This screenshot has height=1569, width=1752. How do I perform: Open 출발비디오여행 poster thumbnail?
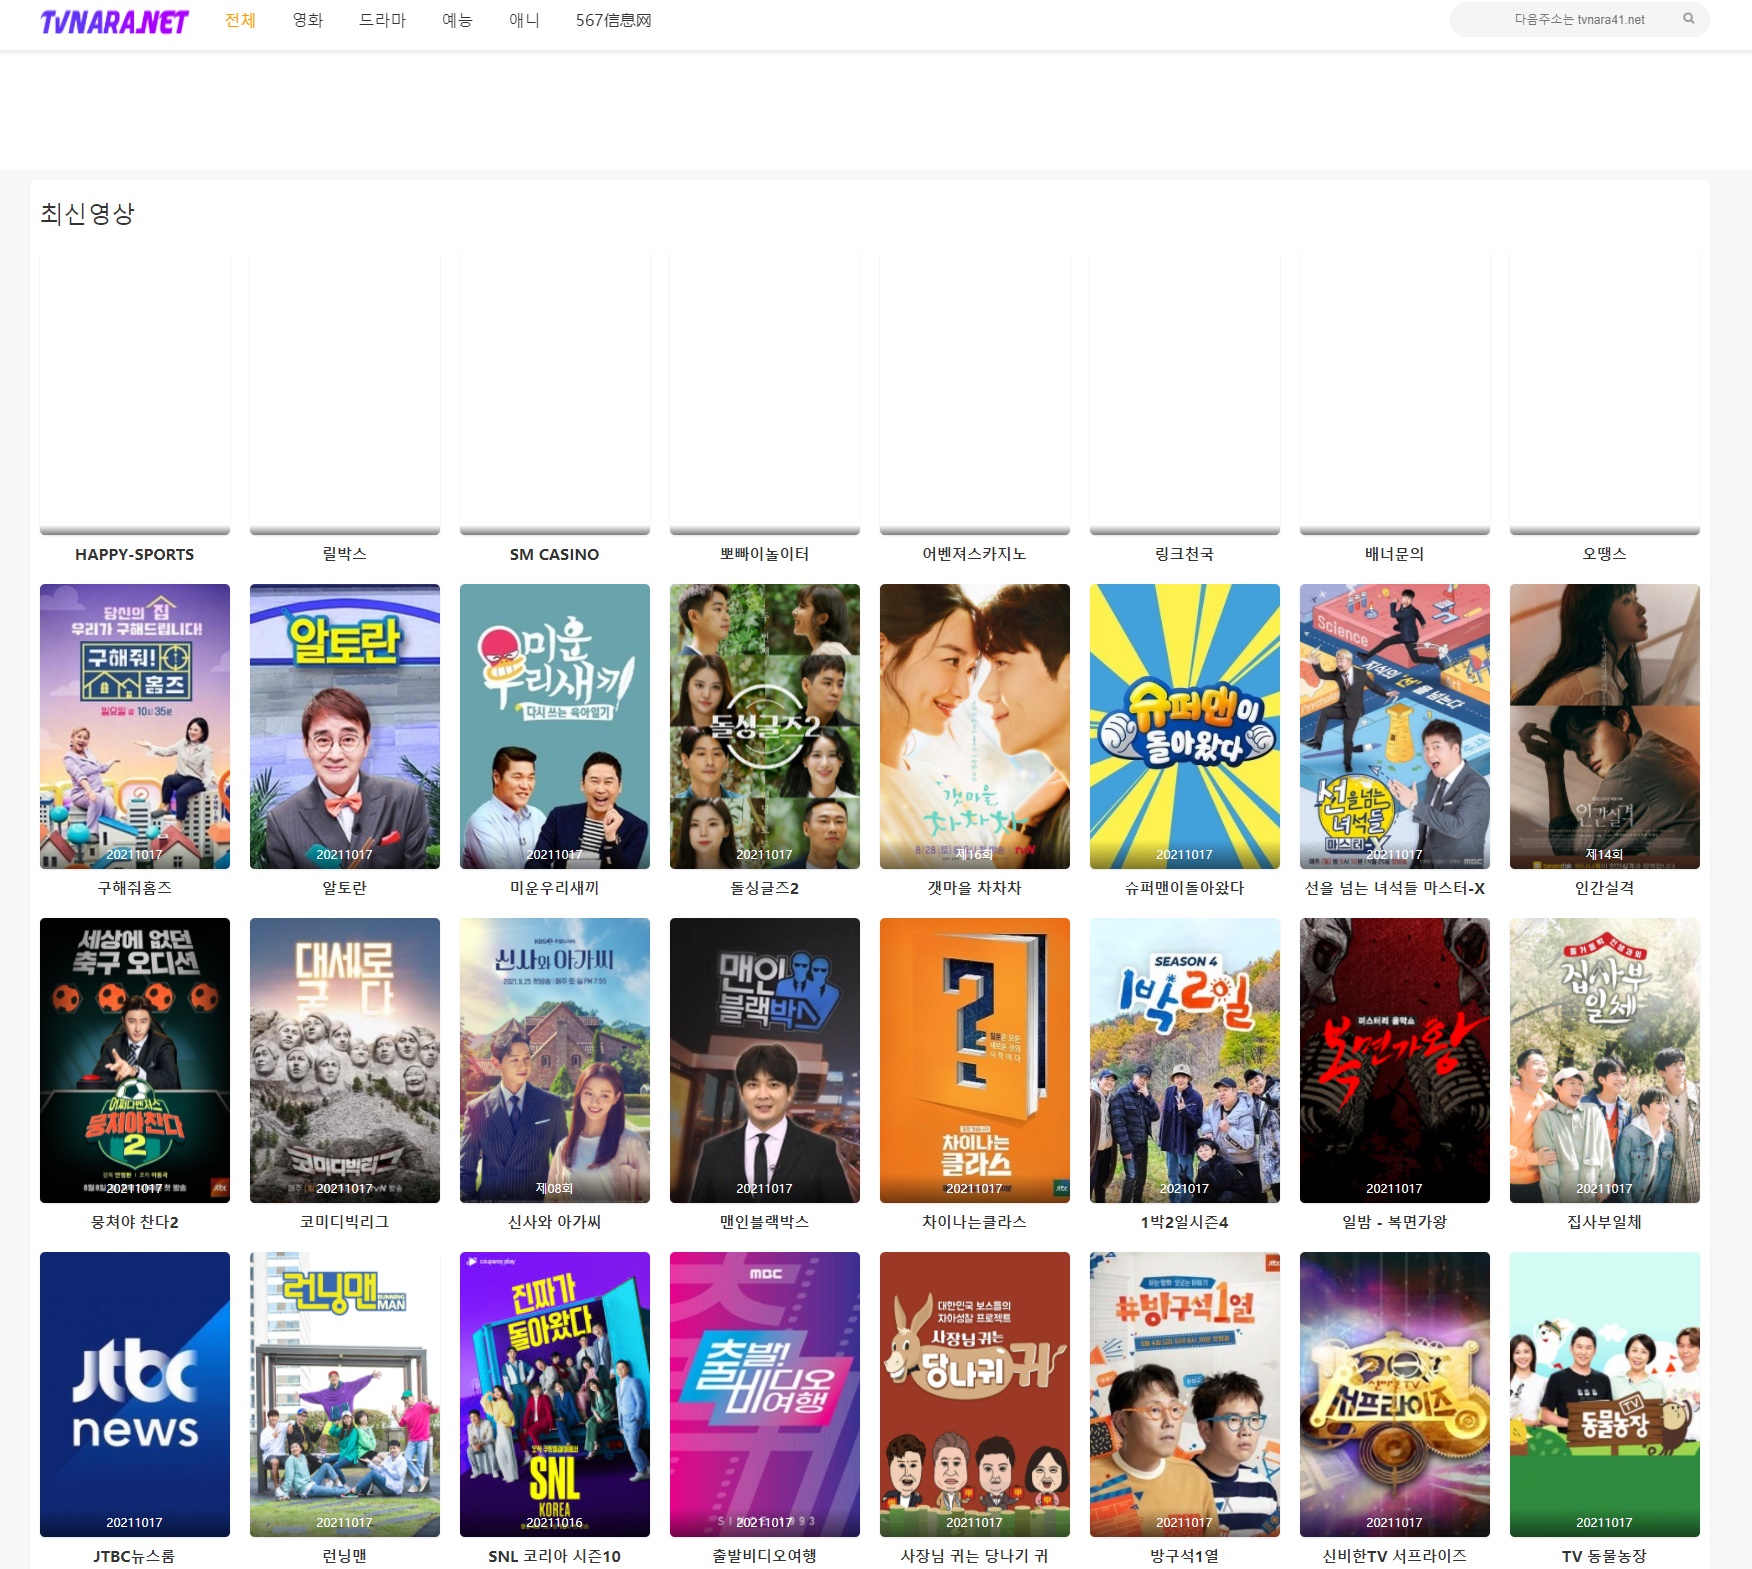coord(765,1394)
